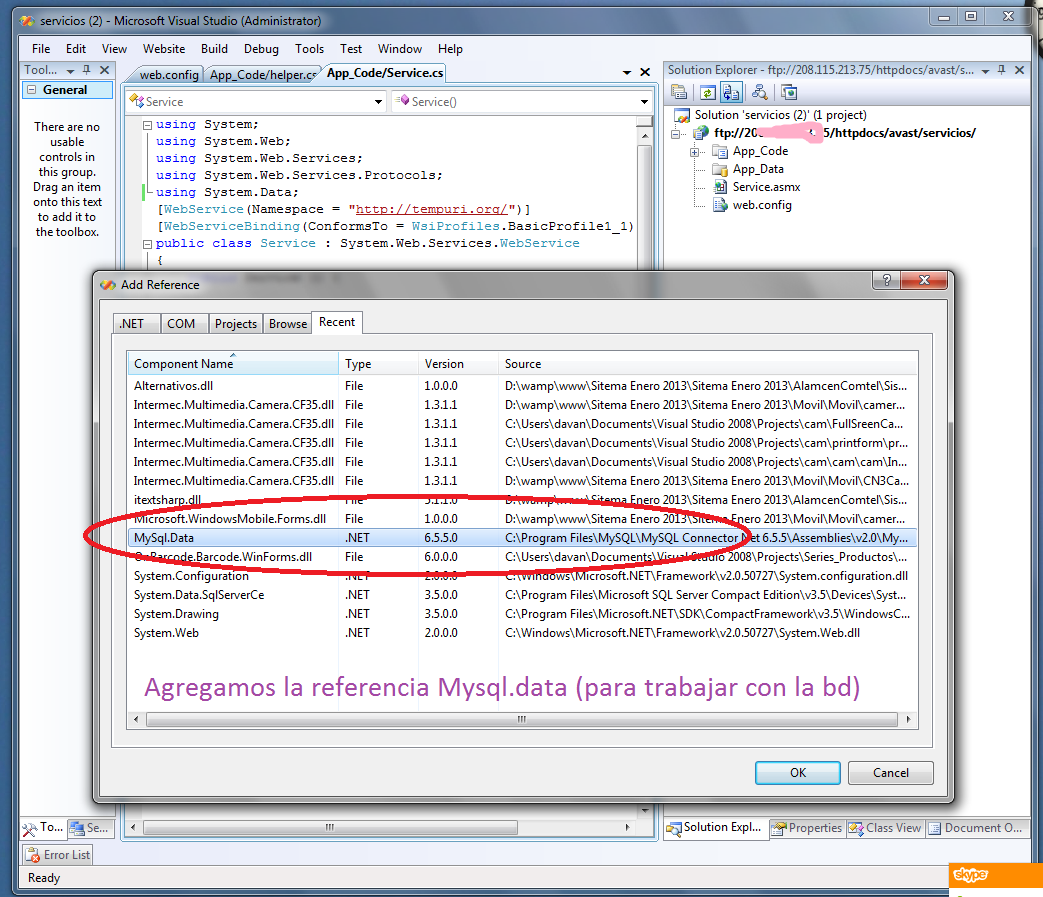
Task: Open the Website menu
Action: click(x=164, y=48)
